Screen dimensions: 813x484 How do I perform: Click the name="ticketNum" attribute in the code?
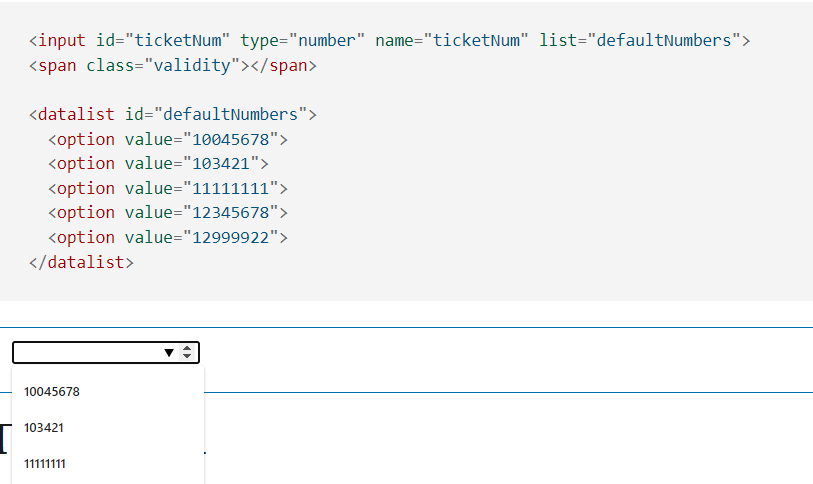(x=452, y=40)
